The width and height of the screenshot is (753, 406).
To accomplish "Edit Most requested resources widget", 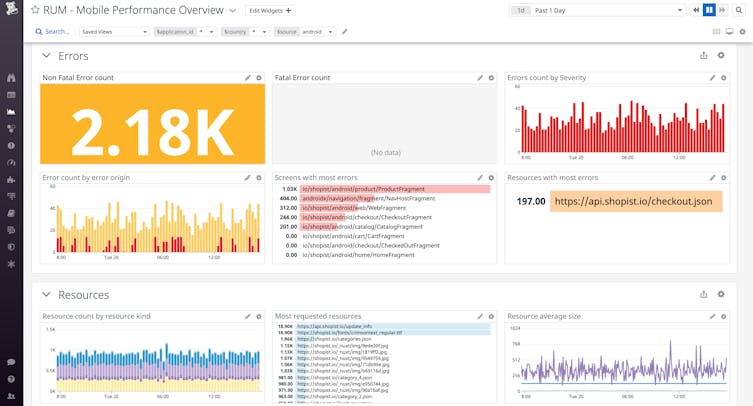I will (x=480, y=317).
